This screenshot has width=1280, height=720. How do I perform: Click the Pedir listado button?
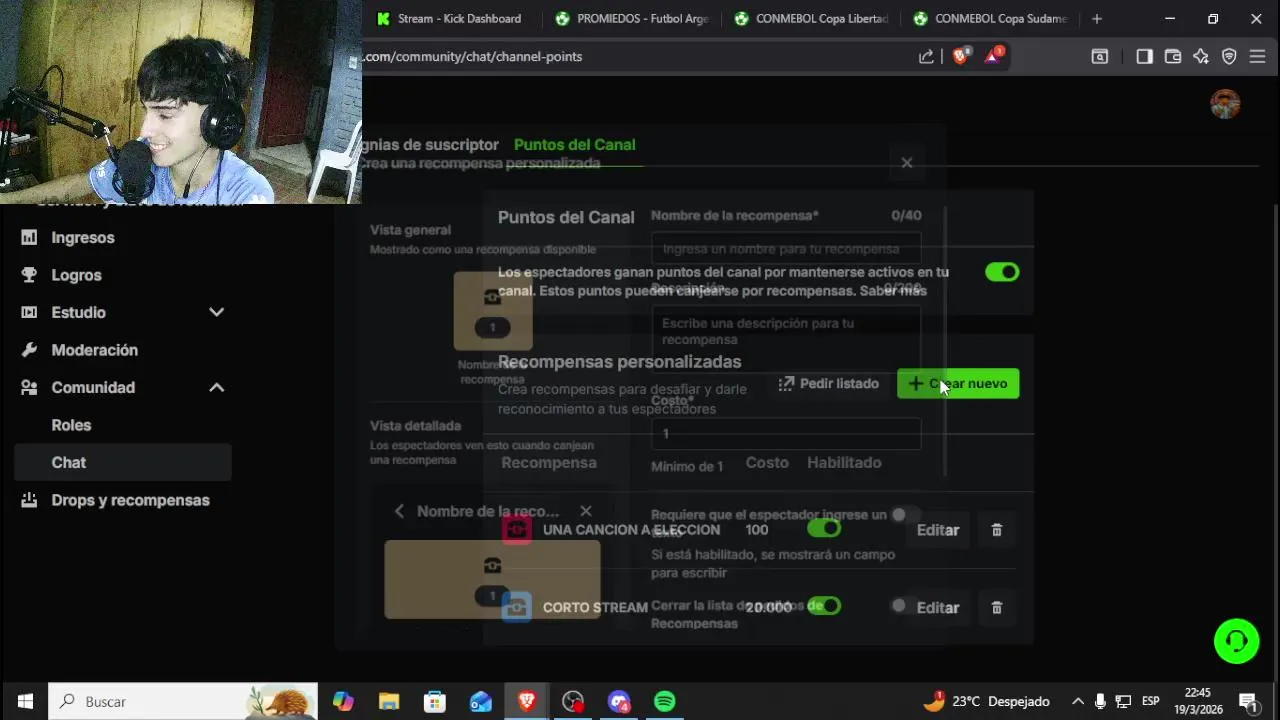click(829, 383)
